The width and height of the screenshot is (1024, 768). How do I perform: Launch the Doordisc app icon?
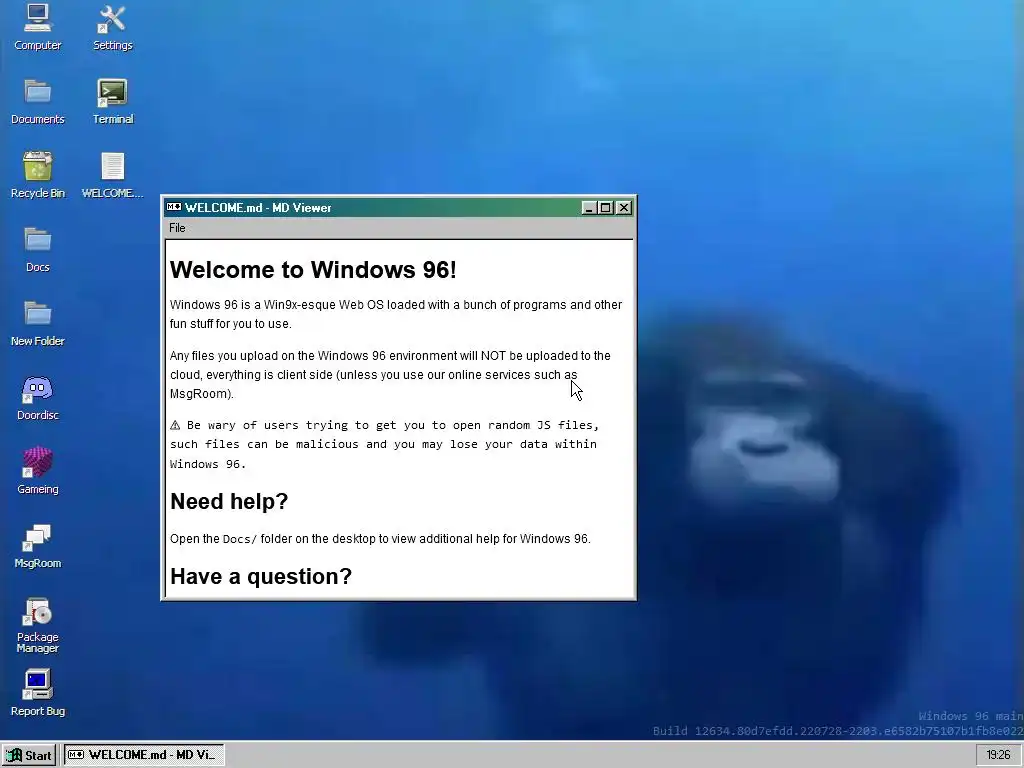coord(37,396)
